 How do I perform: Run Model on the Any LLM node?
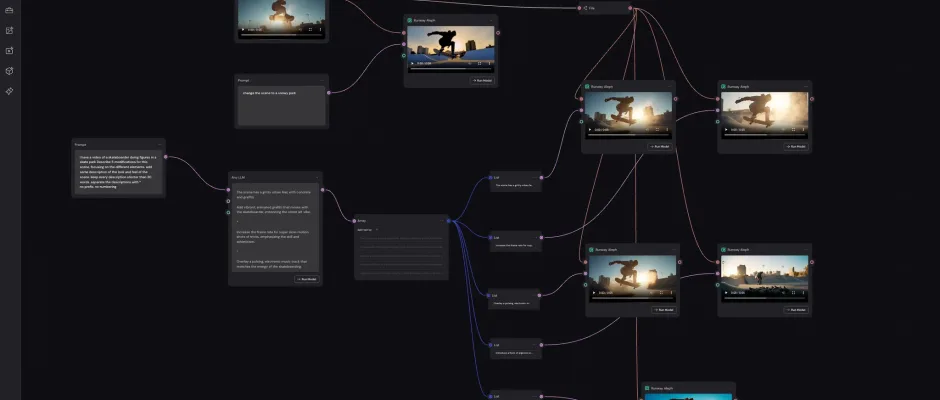307,279
